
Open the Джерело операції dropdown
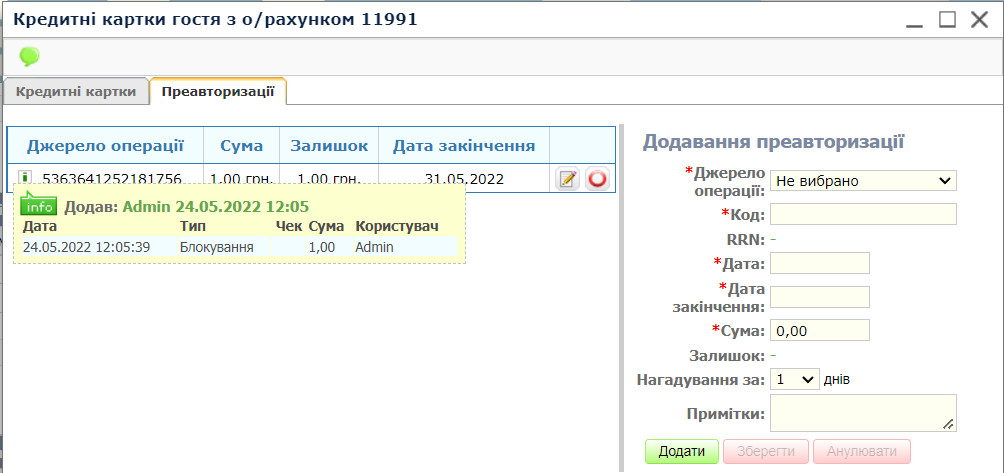coord(863,181)
